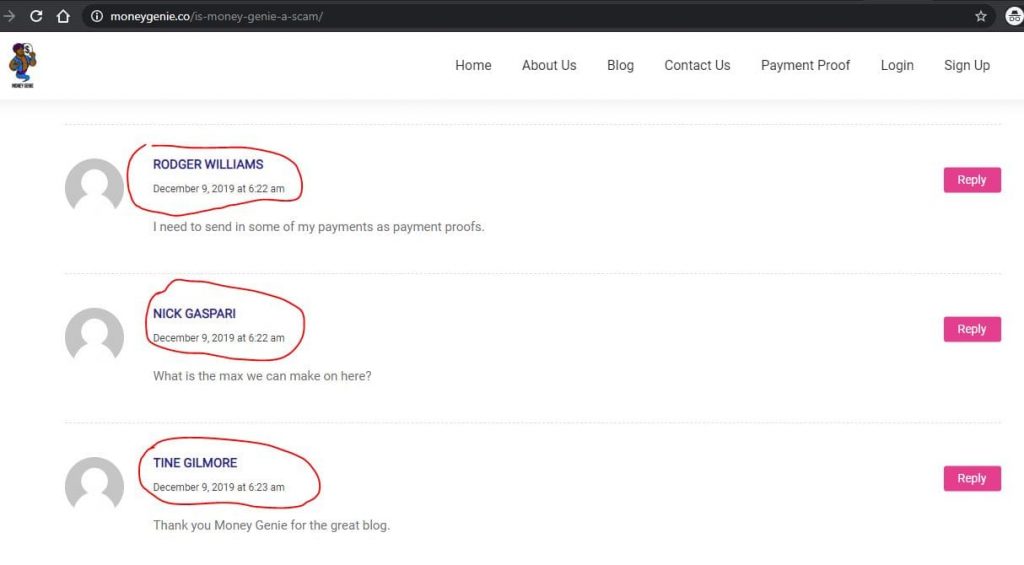Image resolution: width=1024 pixels, height=565 pixels.
Task: Open the Blog menu item
Action: (620, 65)
